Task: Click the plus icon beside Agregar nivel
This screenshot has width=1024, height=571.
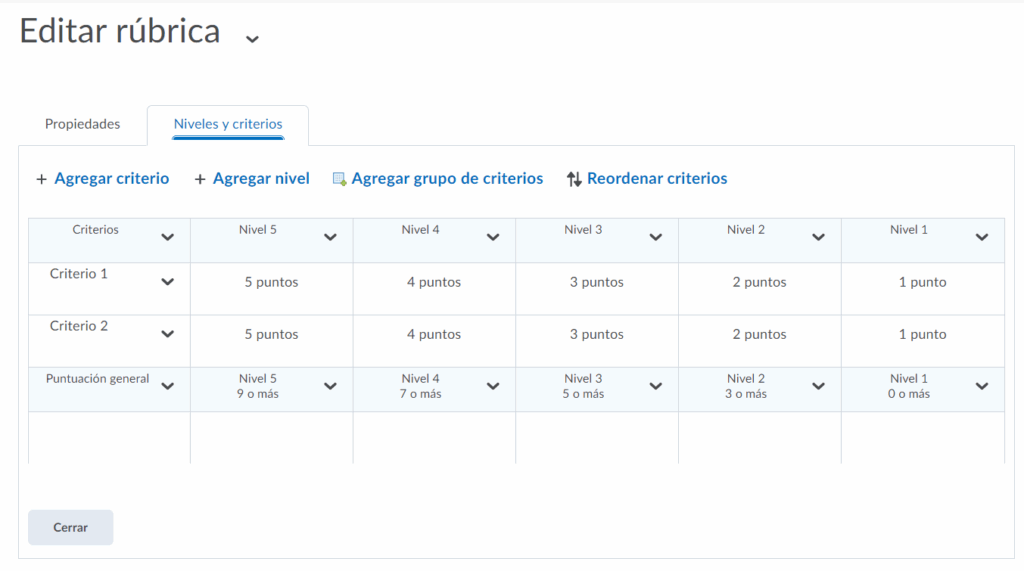Action: coord(200,179)
